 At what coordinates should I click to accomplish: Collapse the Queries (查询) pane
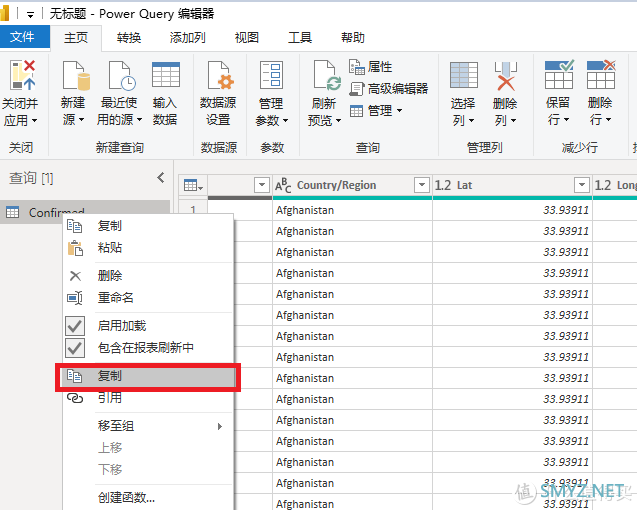tap(161, 178)
